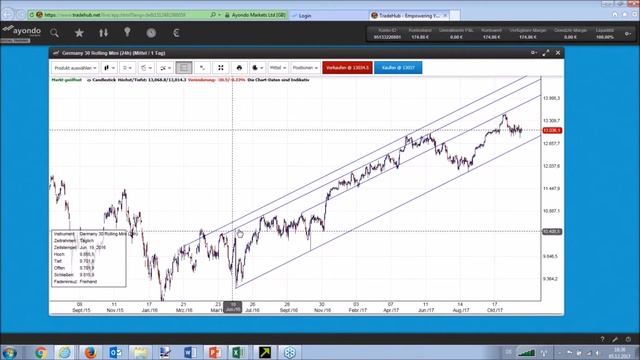This screenshot has height=360, width=640.
Task: Switch to the 'Login' browser tab
Action: pos(305,16)
